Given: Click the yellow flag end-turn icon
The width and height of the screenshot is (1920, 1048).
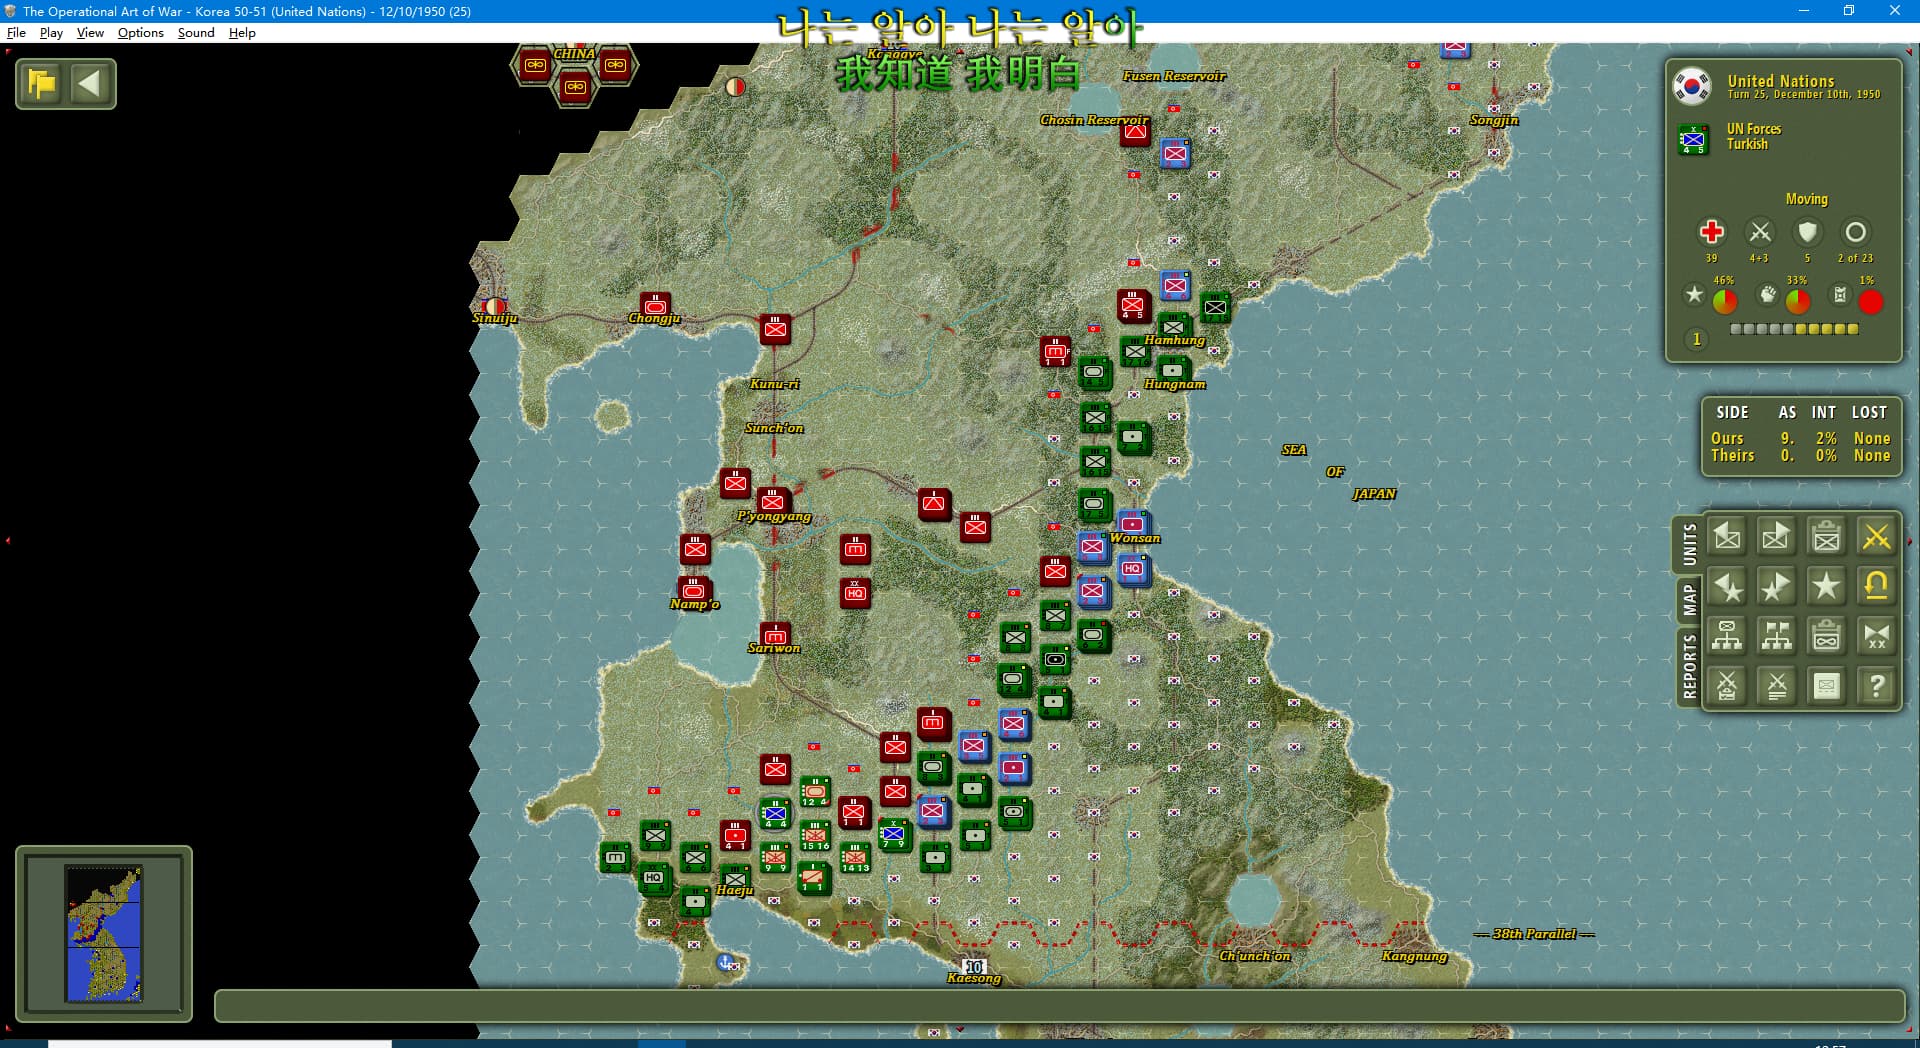Looking at the screenshot, I should (43, 84).
